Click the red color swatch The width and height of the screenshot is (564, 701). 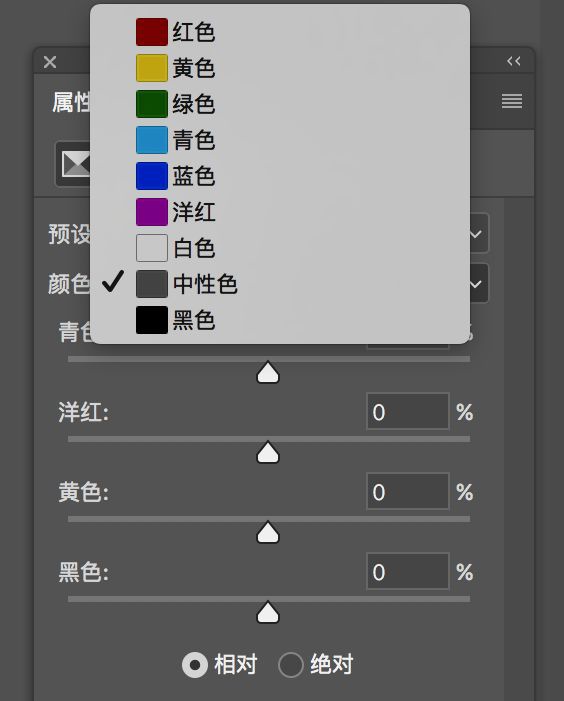152,32
